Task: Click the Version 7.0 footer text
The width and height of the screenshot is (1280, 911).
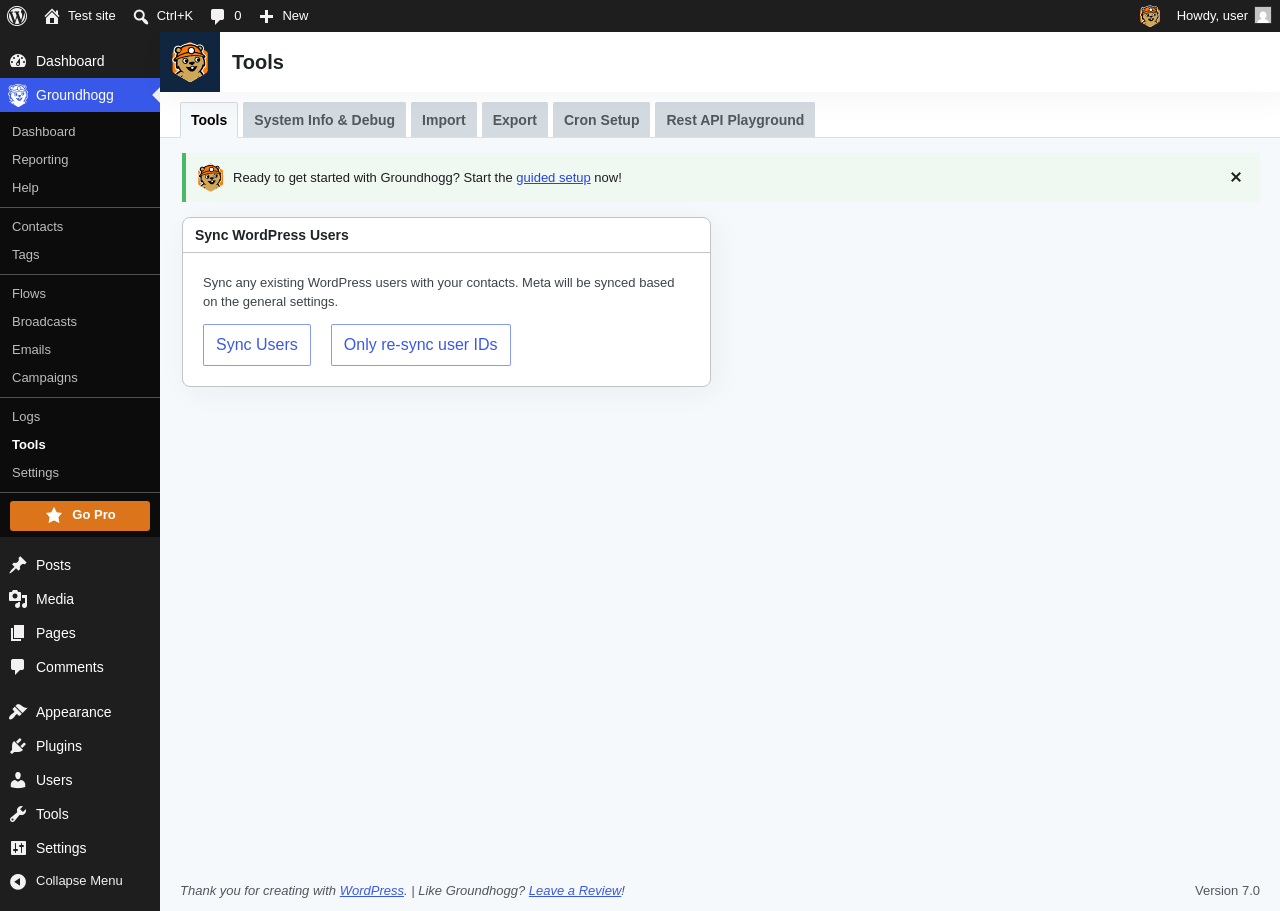Action: tap(1227, 891)
